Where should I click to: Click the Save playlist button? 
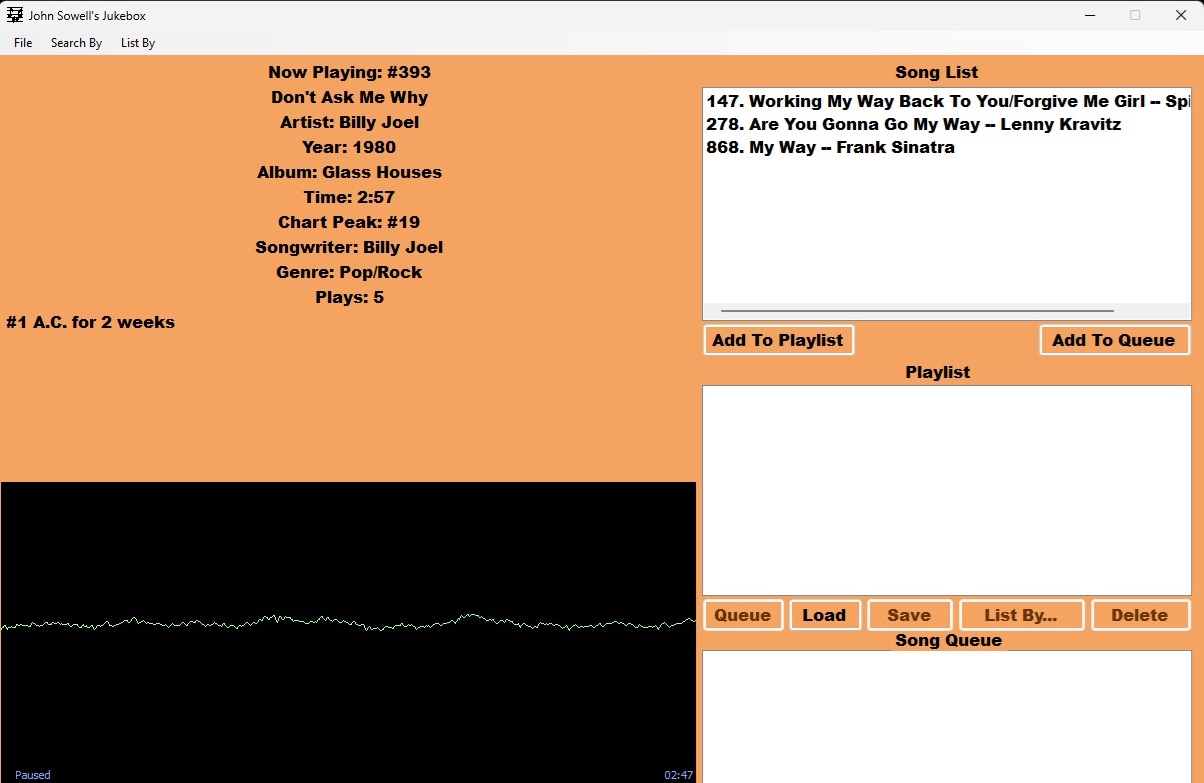click(909, 615)
